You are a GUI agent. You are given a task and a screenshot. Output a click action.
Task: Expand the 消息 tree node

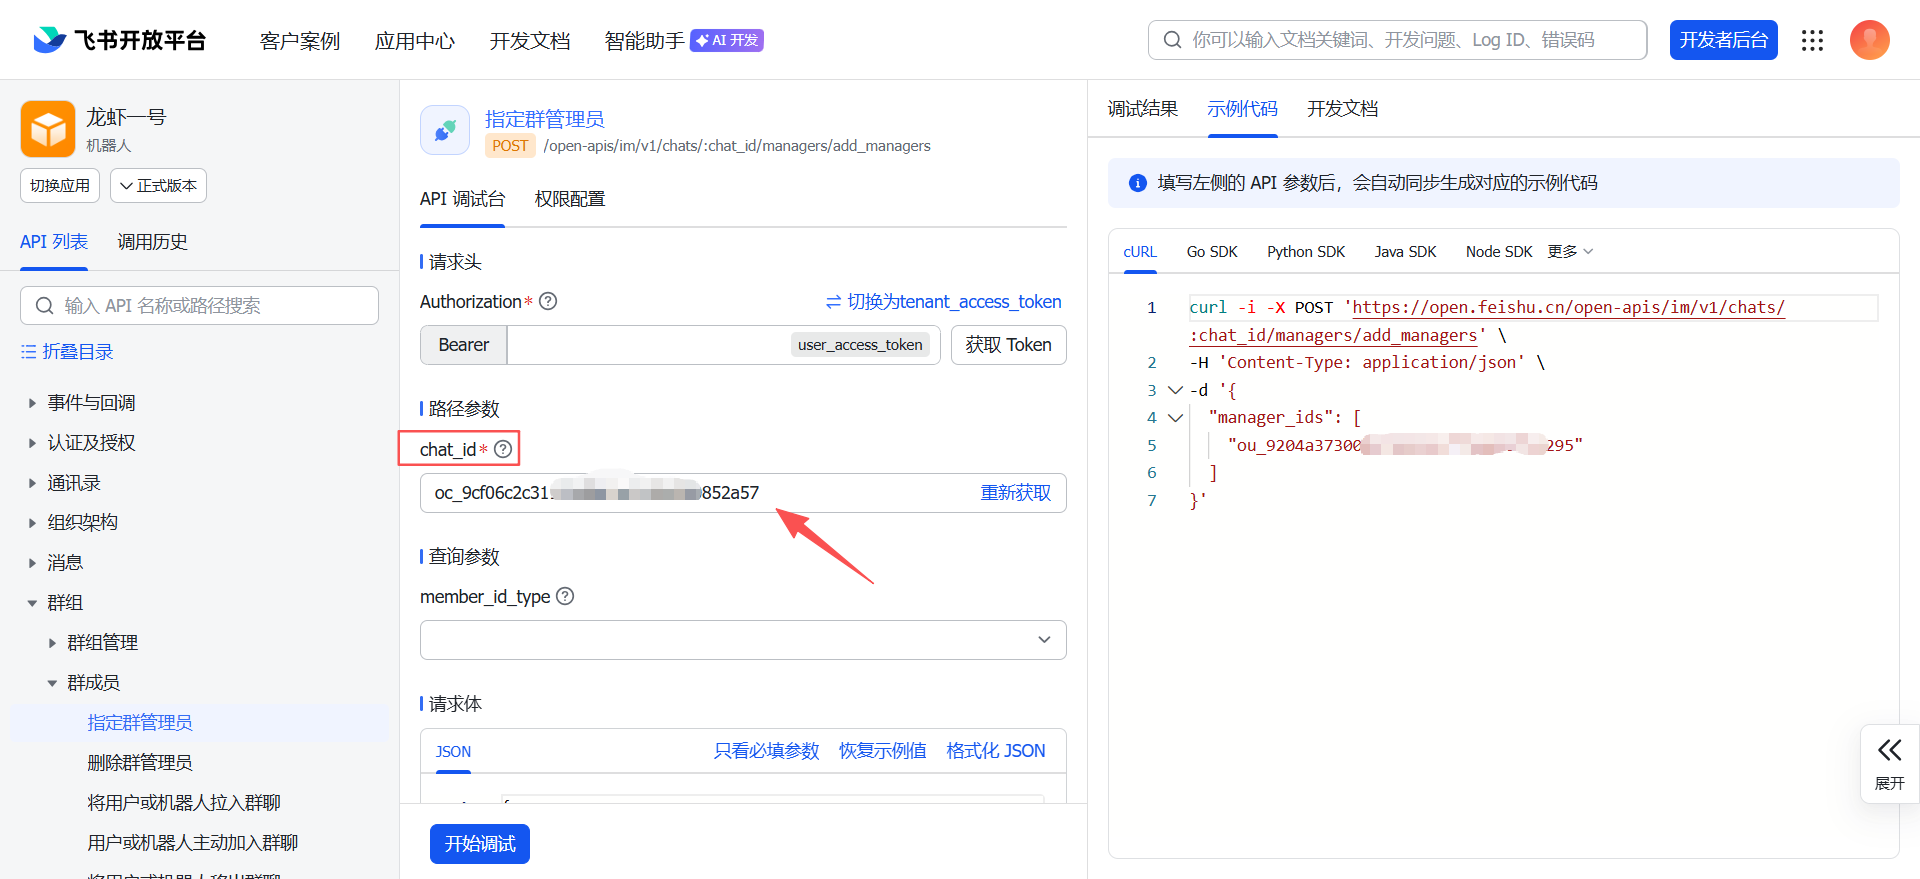tap(32, 563)
